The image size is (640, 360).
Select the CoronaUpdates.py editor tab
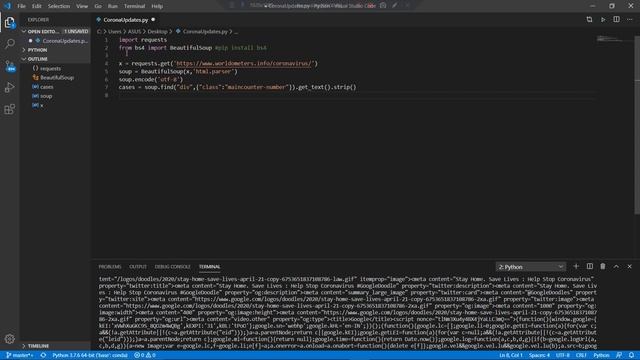125,20
